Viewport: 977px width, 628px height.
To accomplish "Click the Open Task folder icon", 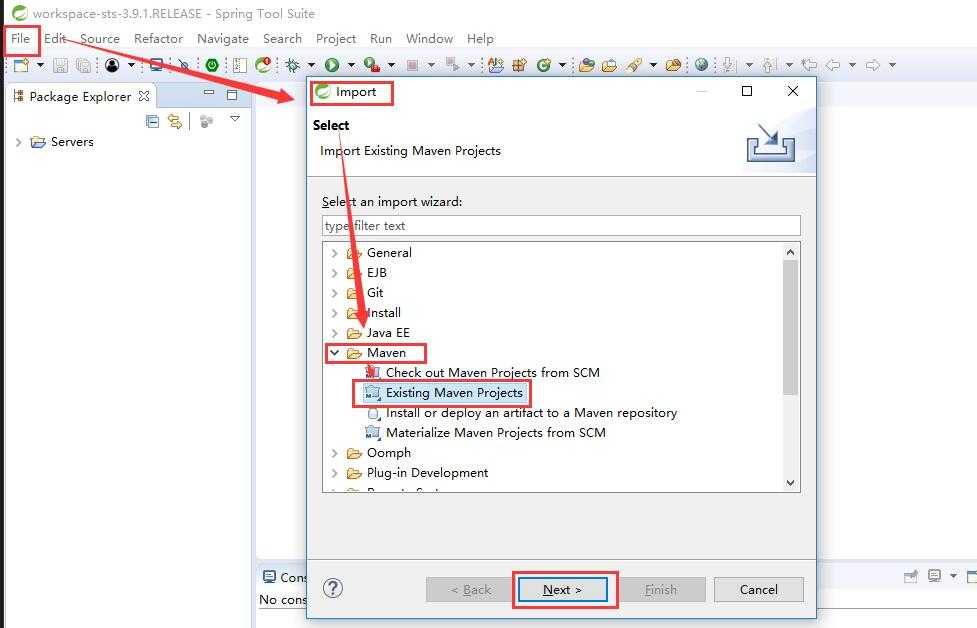I will pos(609,65).
